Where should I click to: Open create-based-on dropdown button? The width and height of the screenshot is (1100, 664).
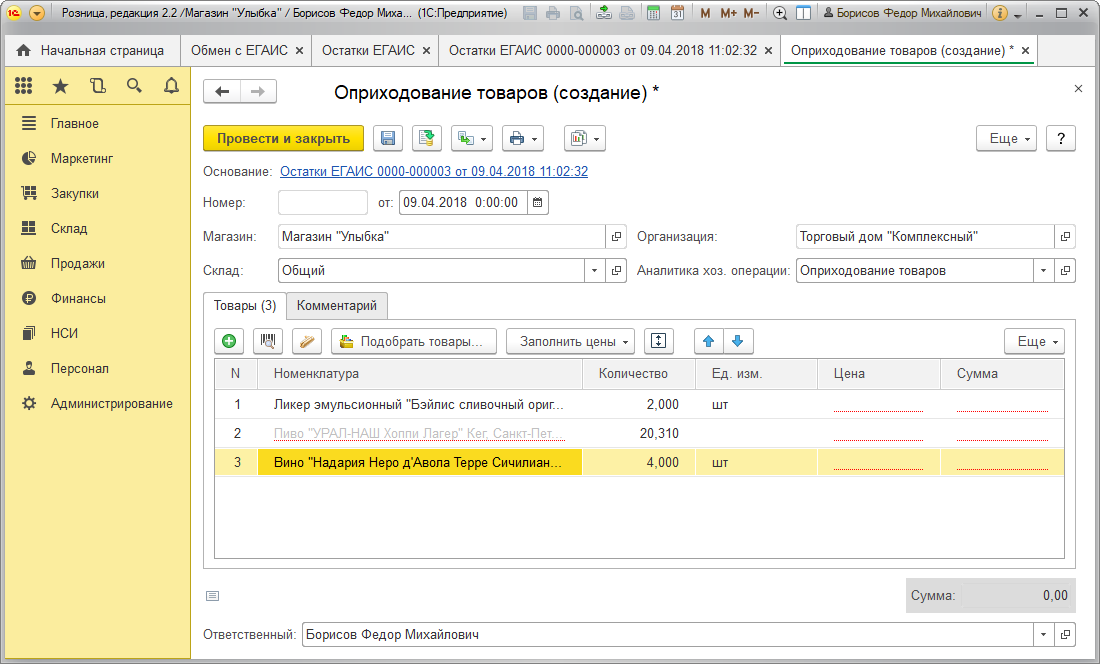pyautogui.click(x=472, y=139)
